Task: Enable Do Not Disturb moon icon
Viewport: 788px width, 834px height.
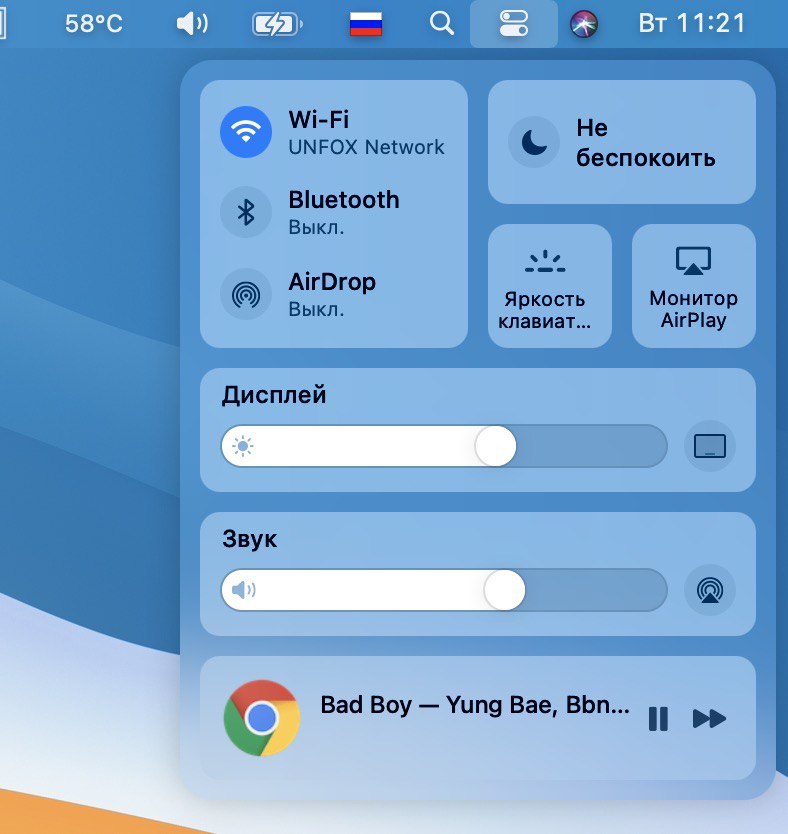Action: tap(534, 142)
